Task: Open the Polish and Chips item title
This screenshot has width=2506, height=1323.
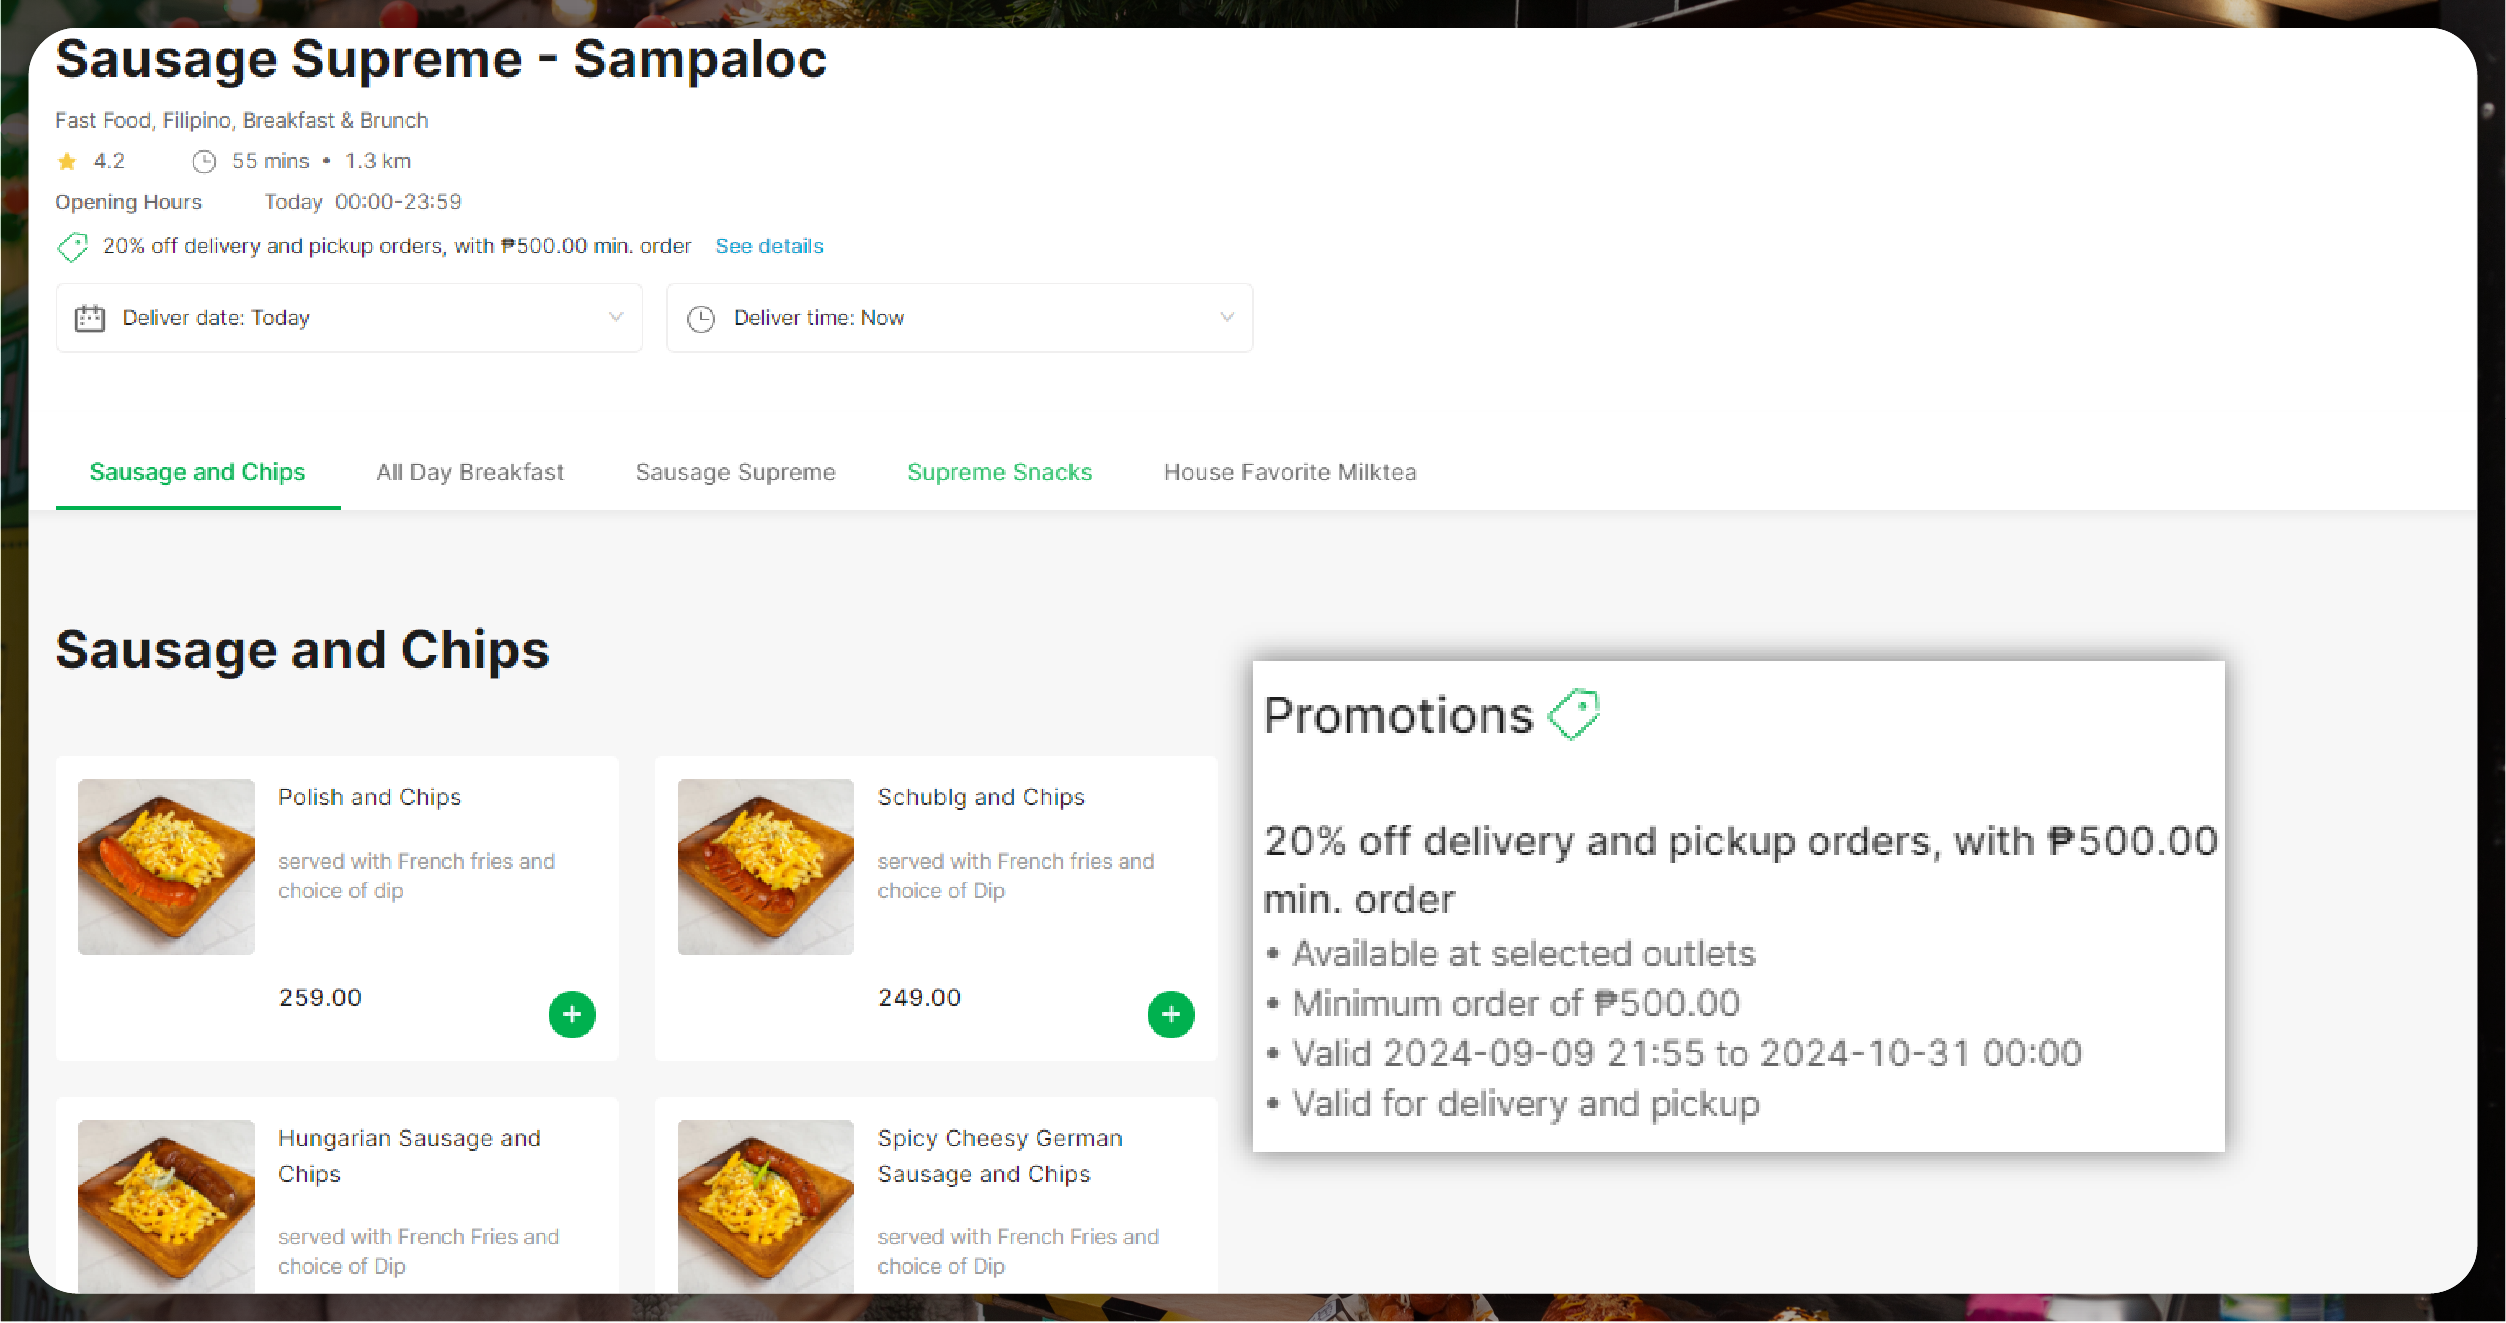Action: [369, 797]
